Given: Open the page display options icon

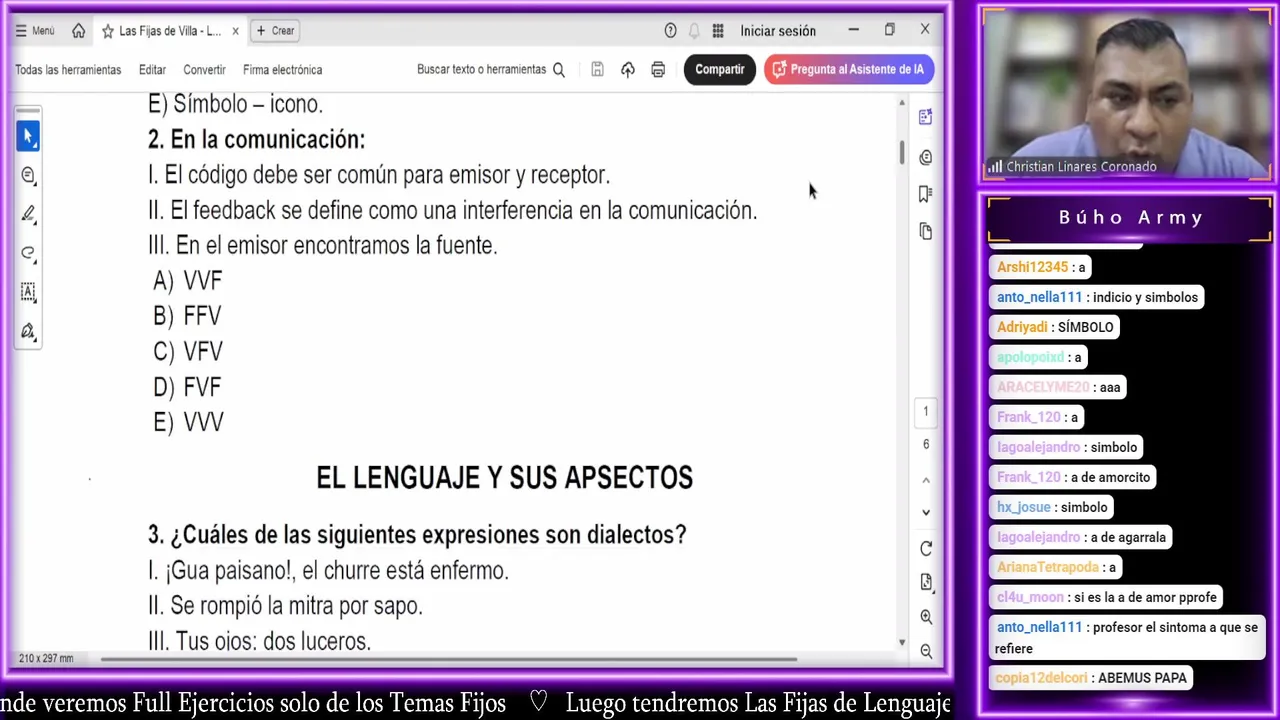Looking at the screenshot, I should (x=925, y=582).
